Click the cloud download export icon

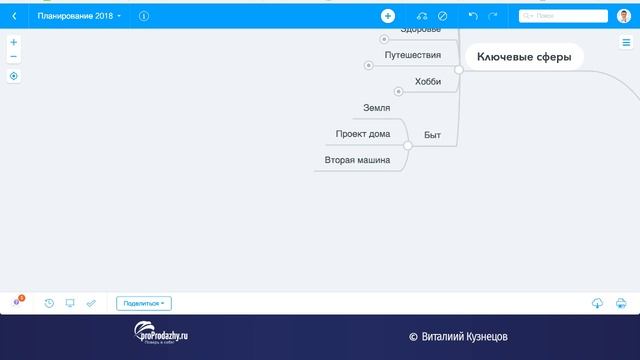(597, 303)
